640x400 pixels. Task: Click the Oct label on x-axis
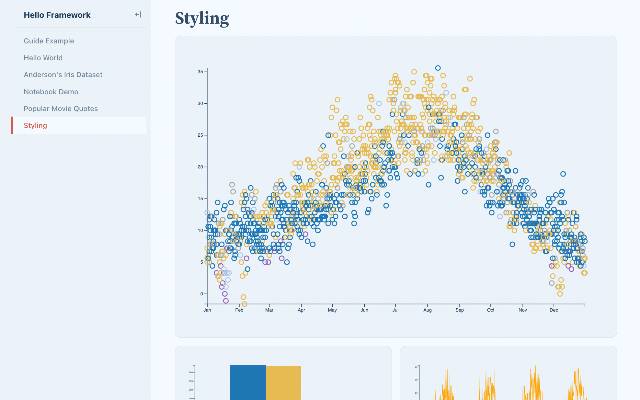tap(490, 310)
